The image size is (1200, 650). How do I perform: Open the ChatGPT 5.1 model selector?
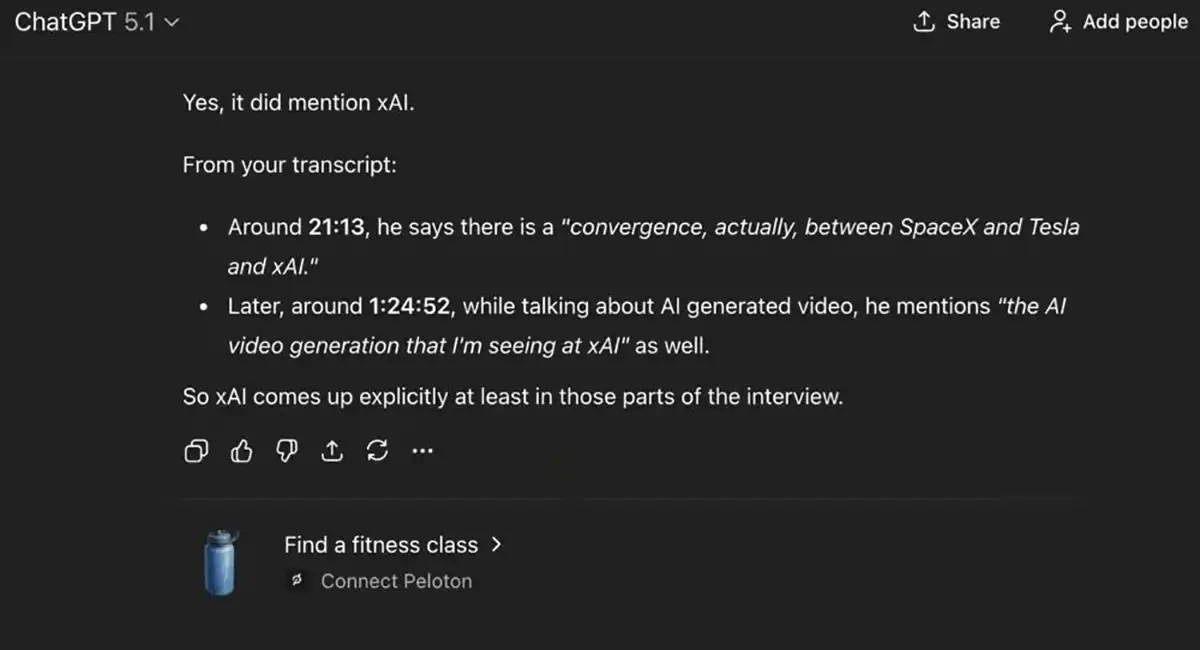(85, 22)
